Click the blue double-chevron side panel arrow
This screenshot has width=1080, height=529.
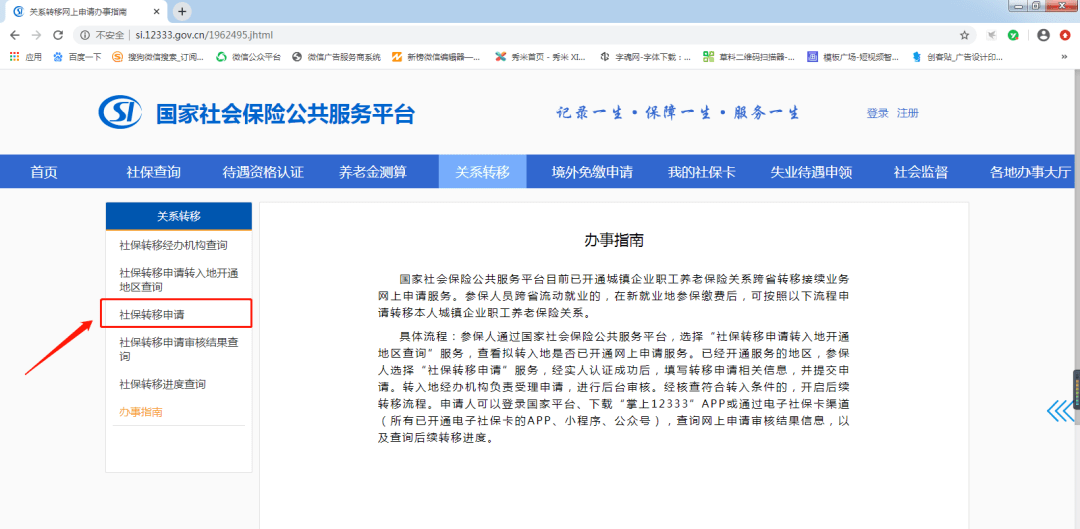pyautogui.click(x=1060, y=411)
